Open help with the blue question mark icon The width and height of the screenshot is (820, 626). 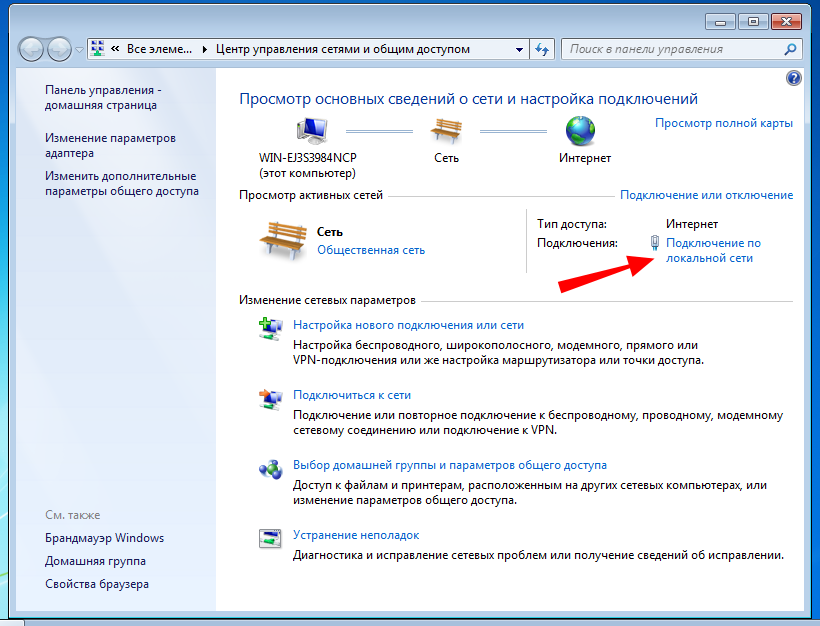(793, 78)
